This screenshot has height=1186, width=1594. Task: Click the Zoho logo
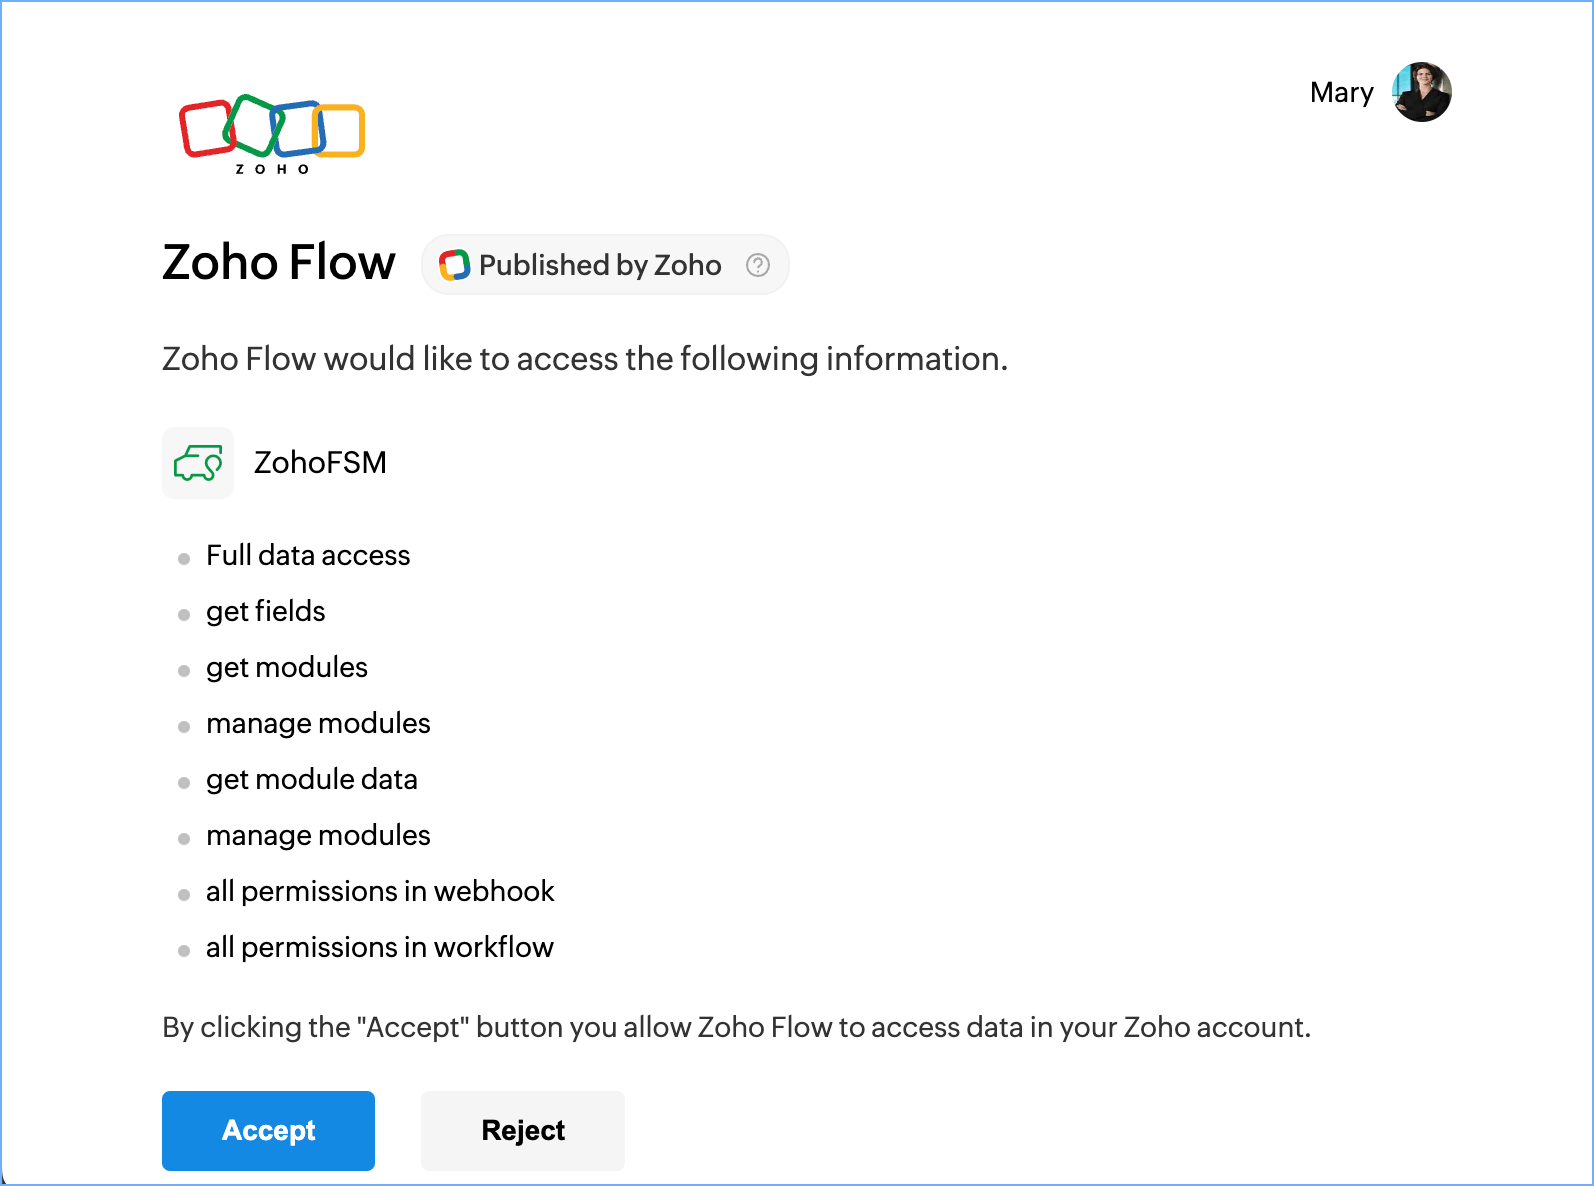[272, 134]
